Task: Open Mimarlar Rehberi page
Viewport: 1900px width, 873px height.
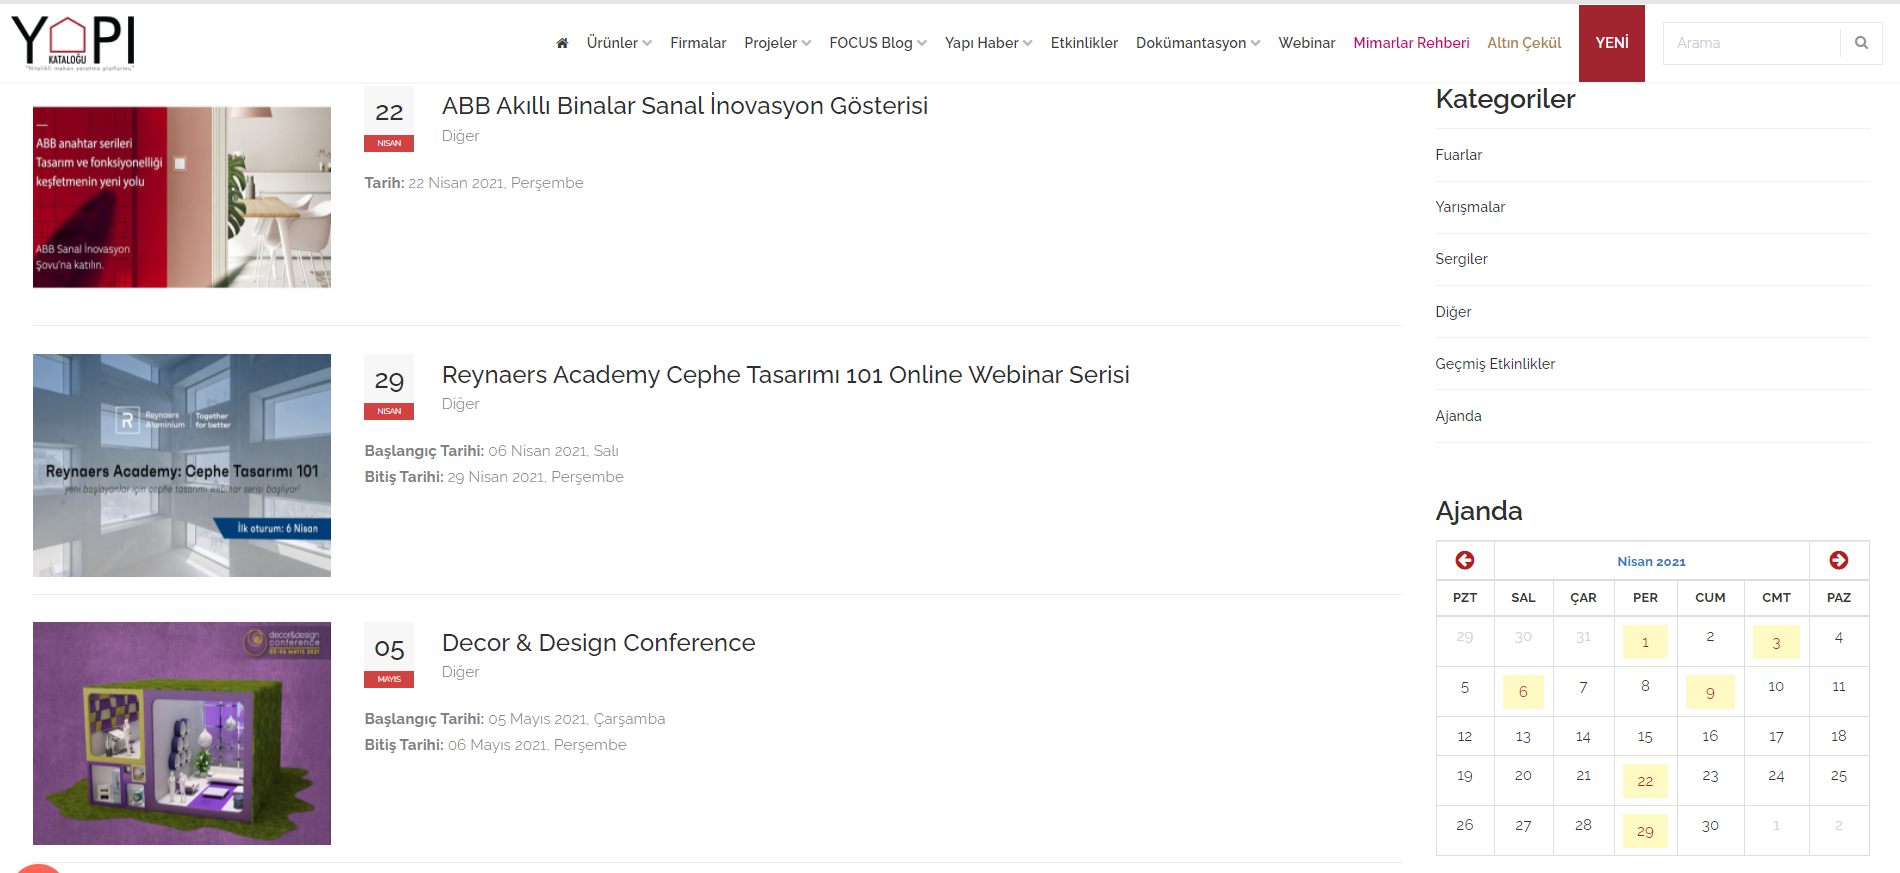Action: (x=1411, y=43)
